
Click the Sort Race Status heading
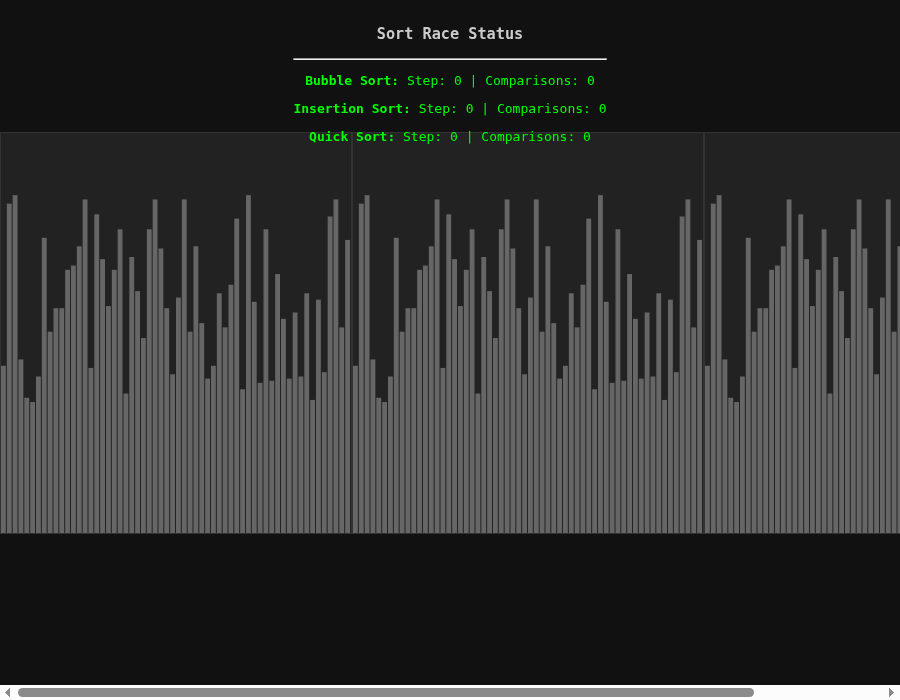click(449, 34)
